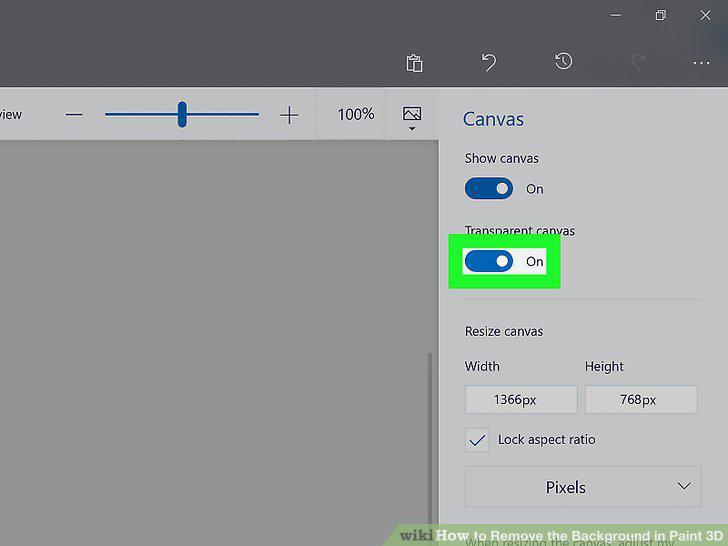Click the Redo arrow icon
Viewport: 728px width, 546px height.
(638, 62)
